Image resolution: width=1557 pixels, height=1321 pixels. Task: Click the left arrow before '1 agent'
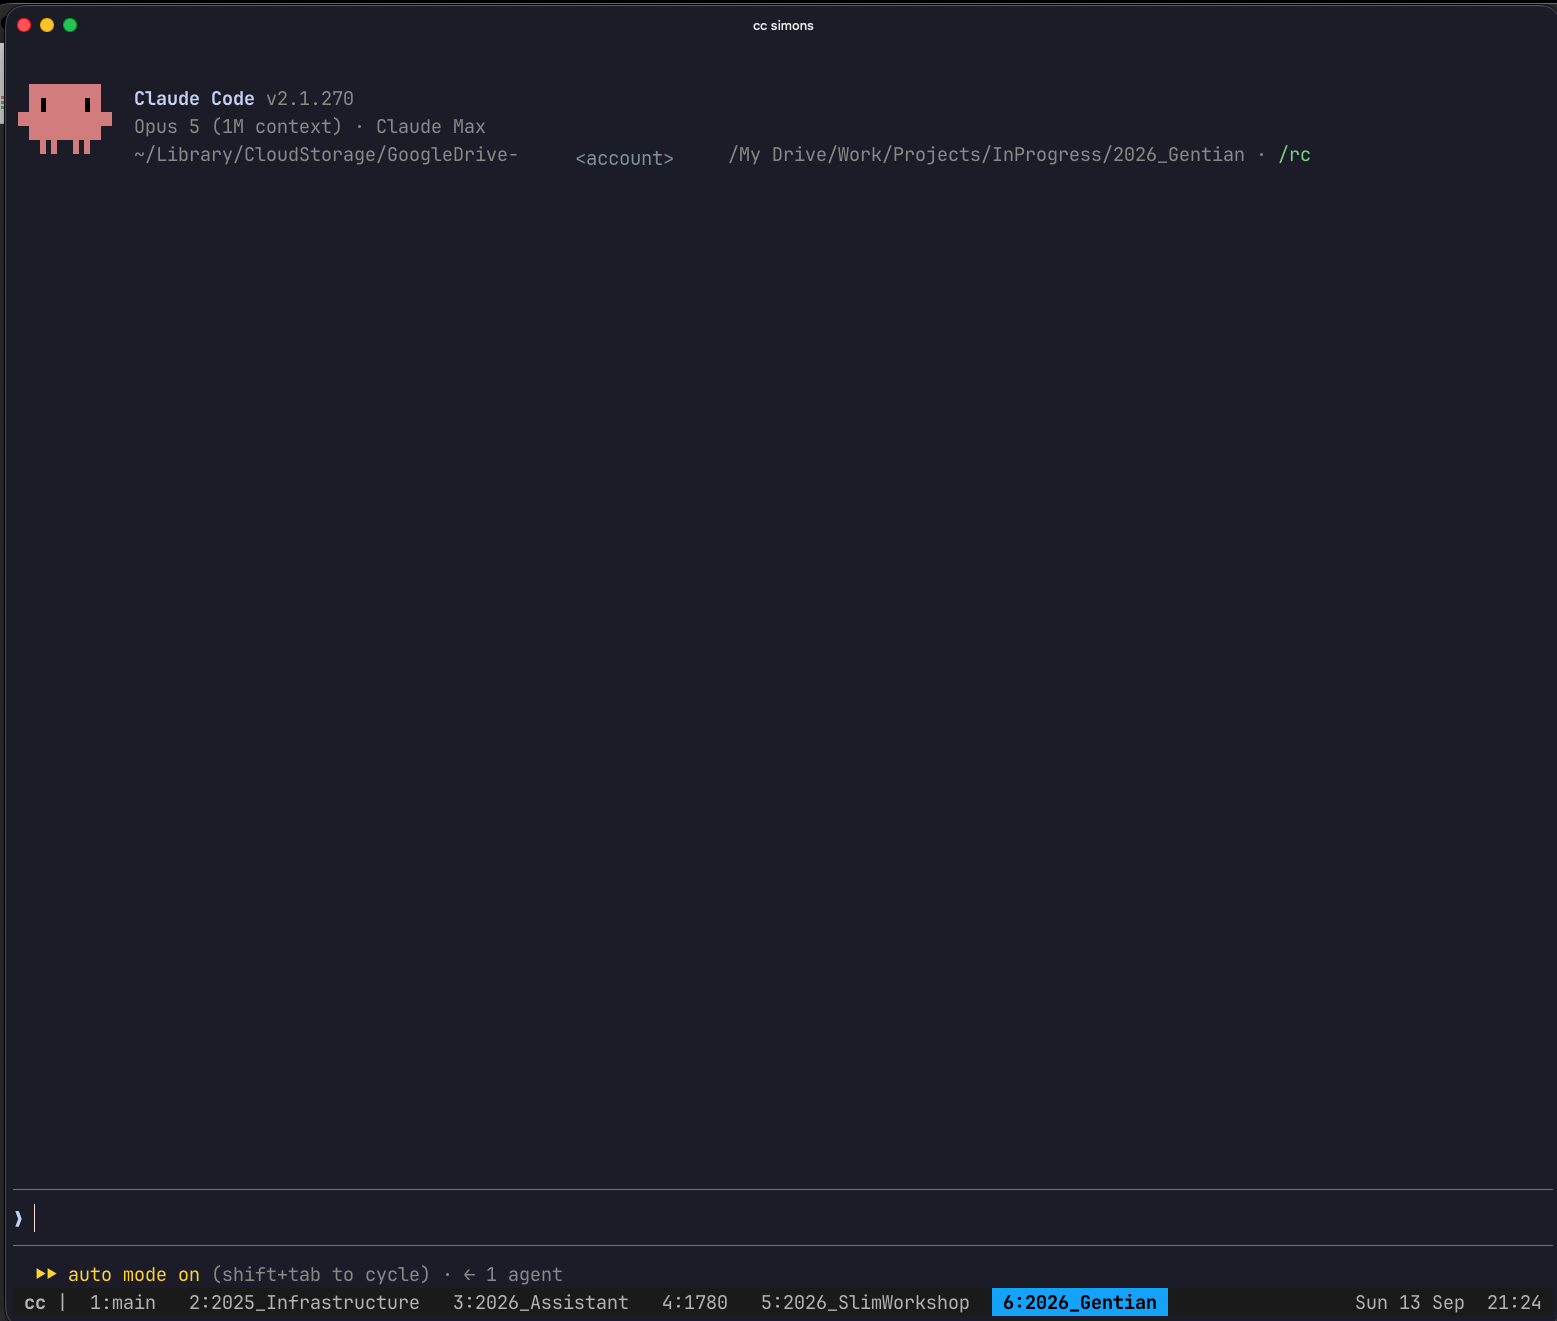(x=469, y=1274)
